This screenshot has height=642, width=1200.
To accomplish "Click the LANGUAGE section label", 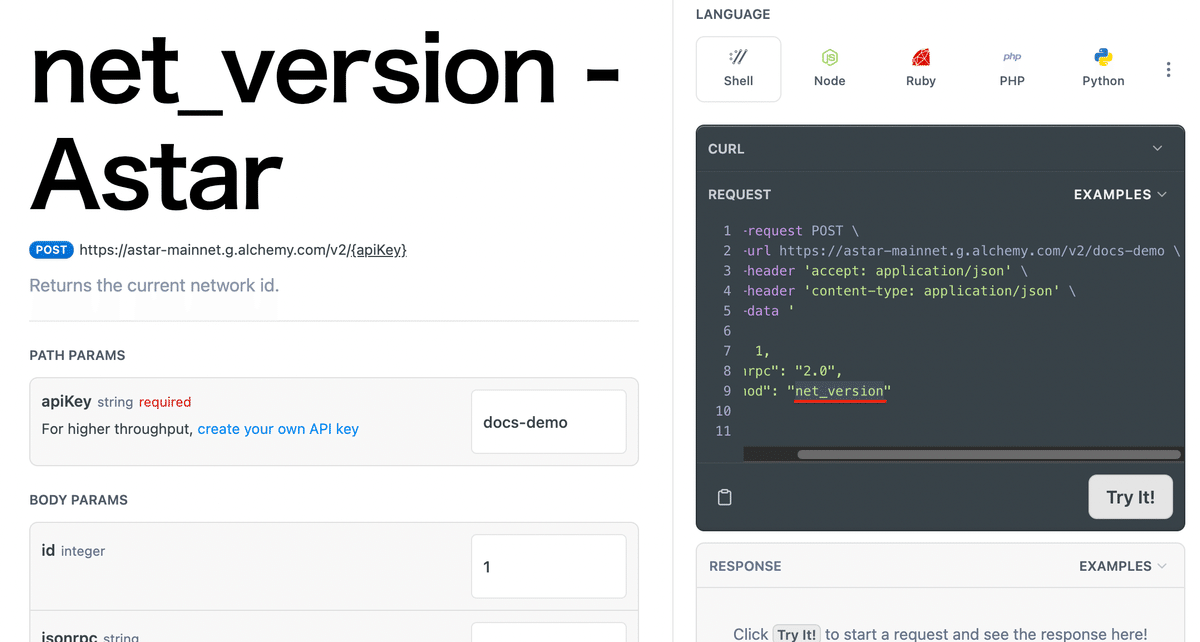I will (733, 14).
